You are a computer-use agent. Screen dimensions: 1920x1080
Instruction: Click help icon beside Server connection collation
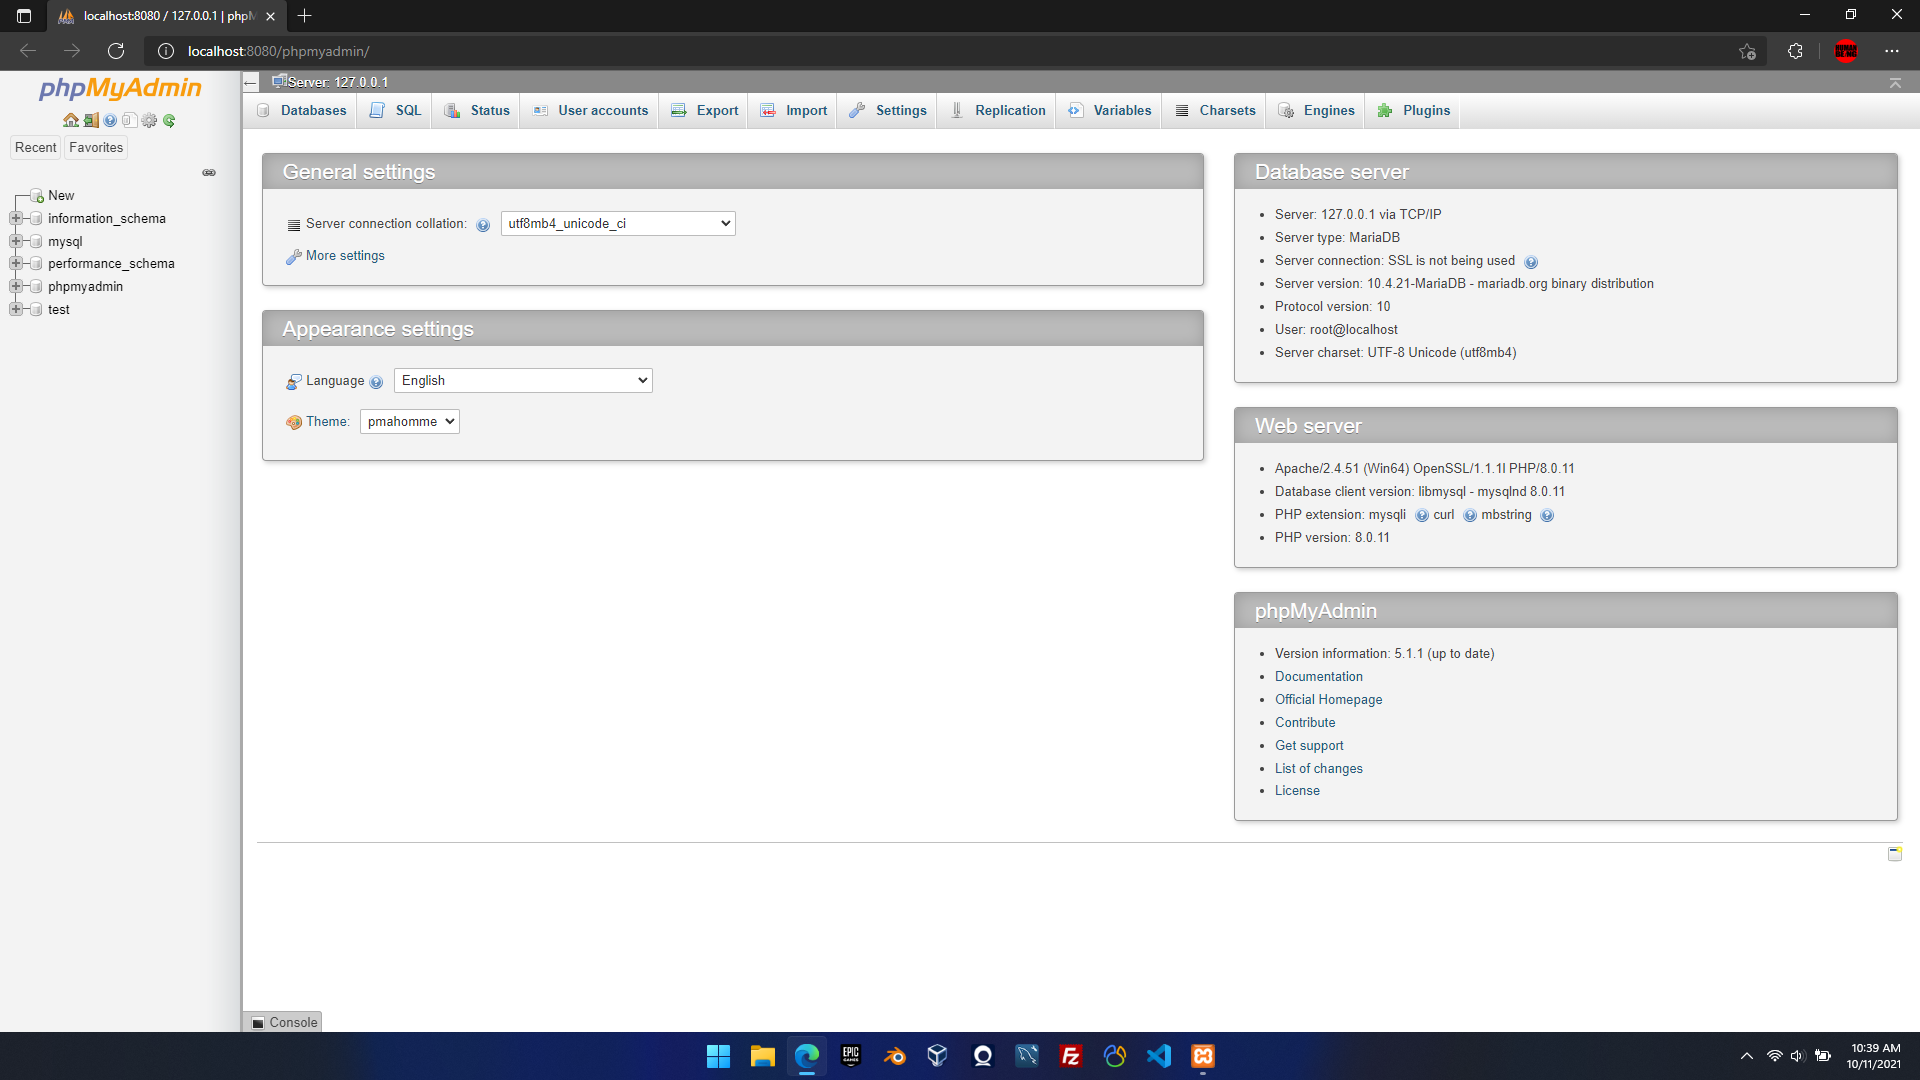(x=483, y=225)
